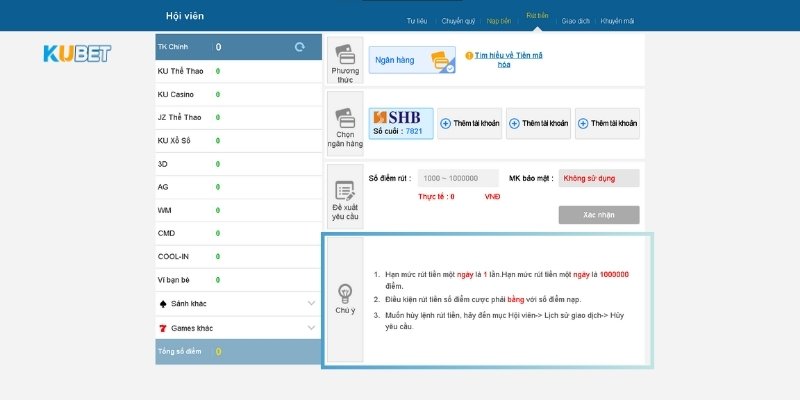Click the spade icon beside Sảnh khác
800x400 pixels.
pyautogui.click(x=163, y=304)
